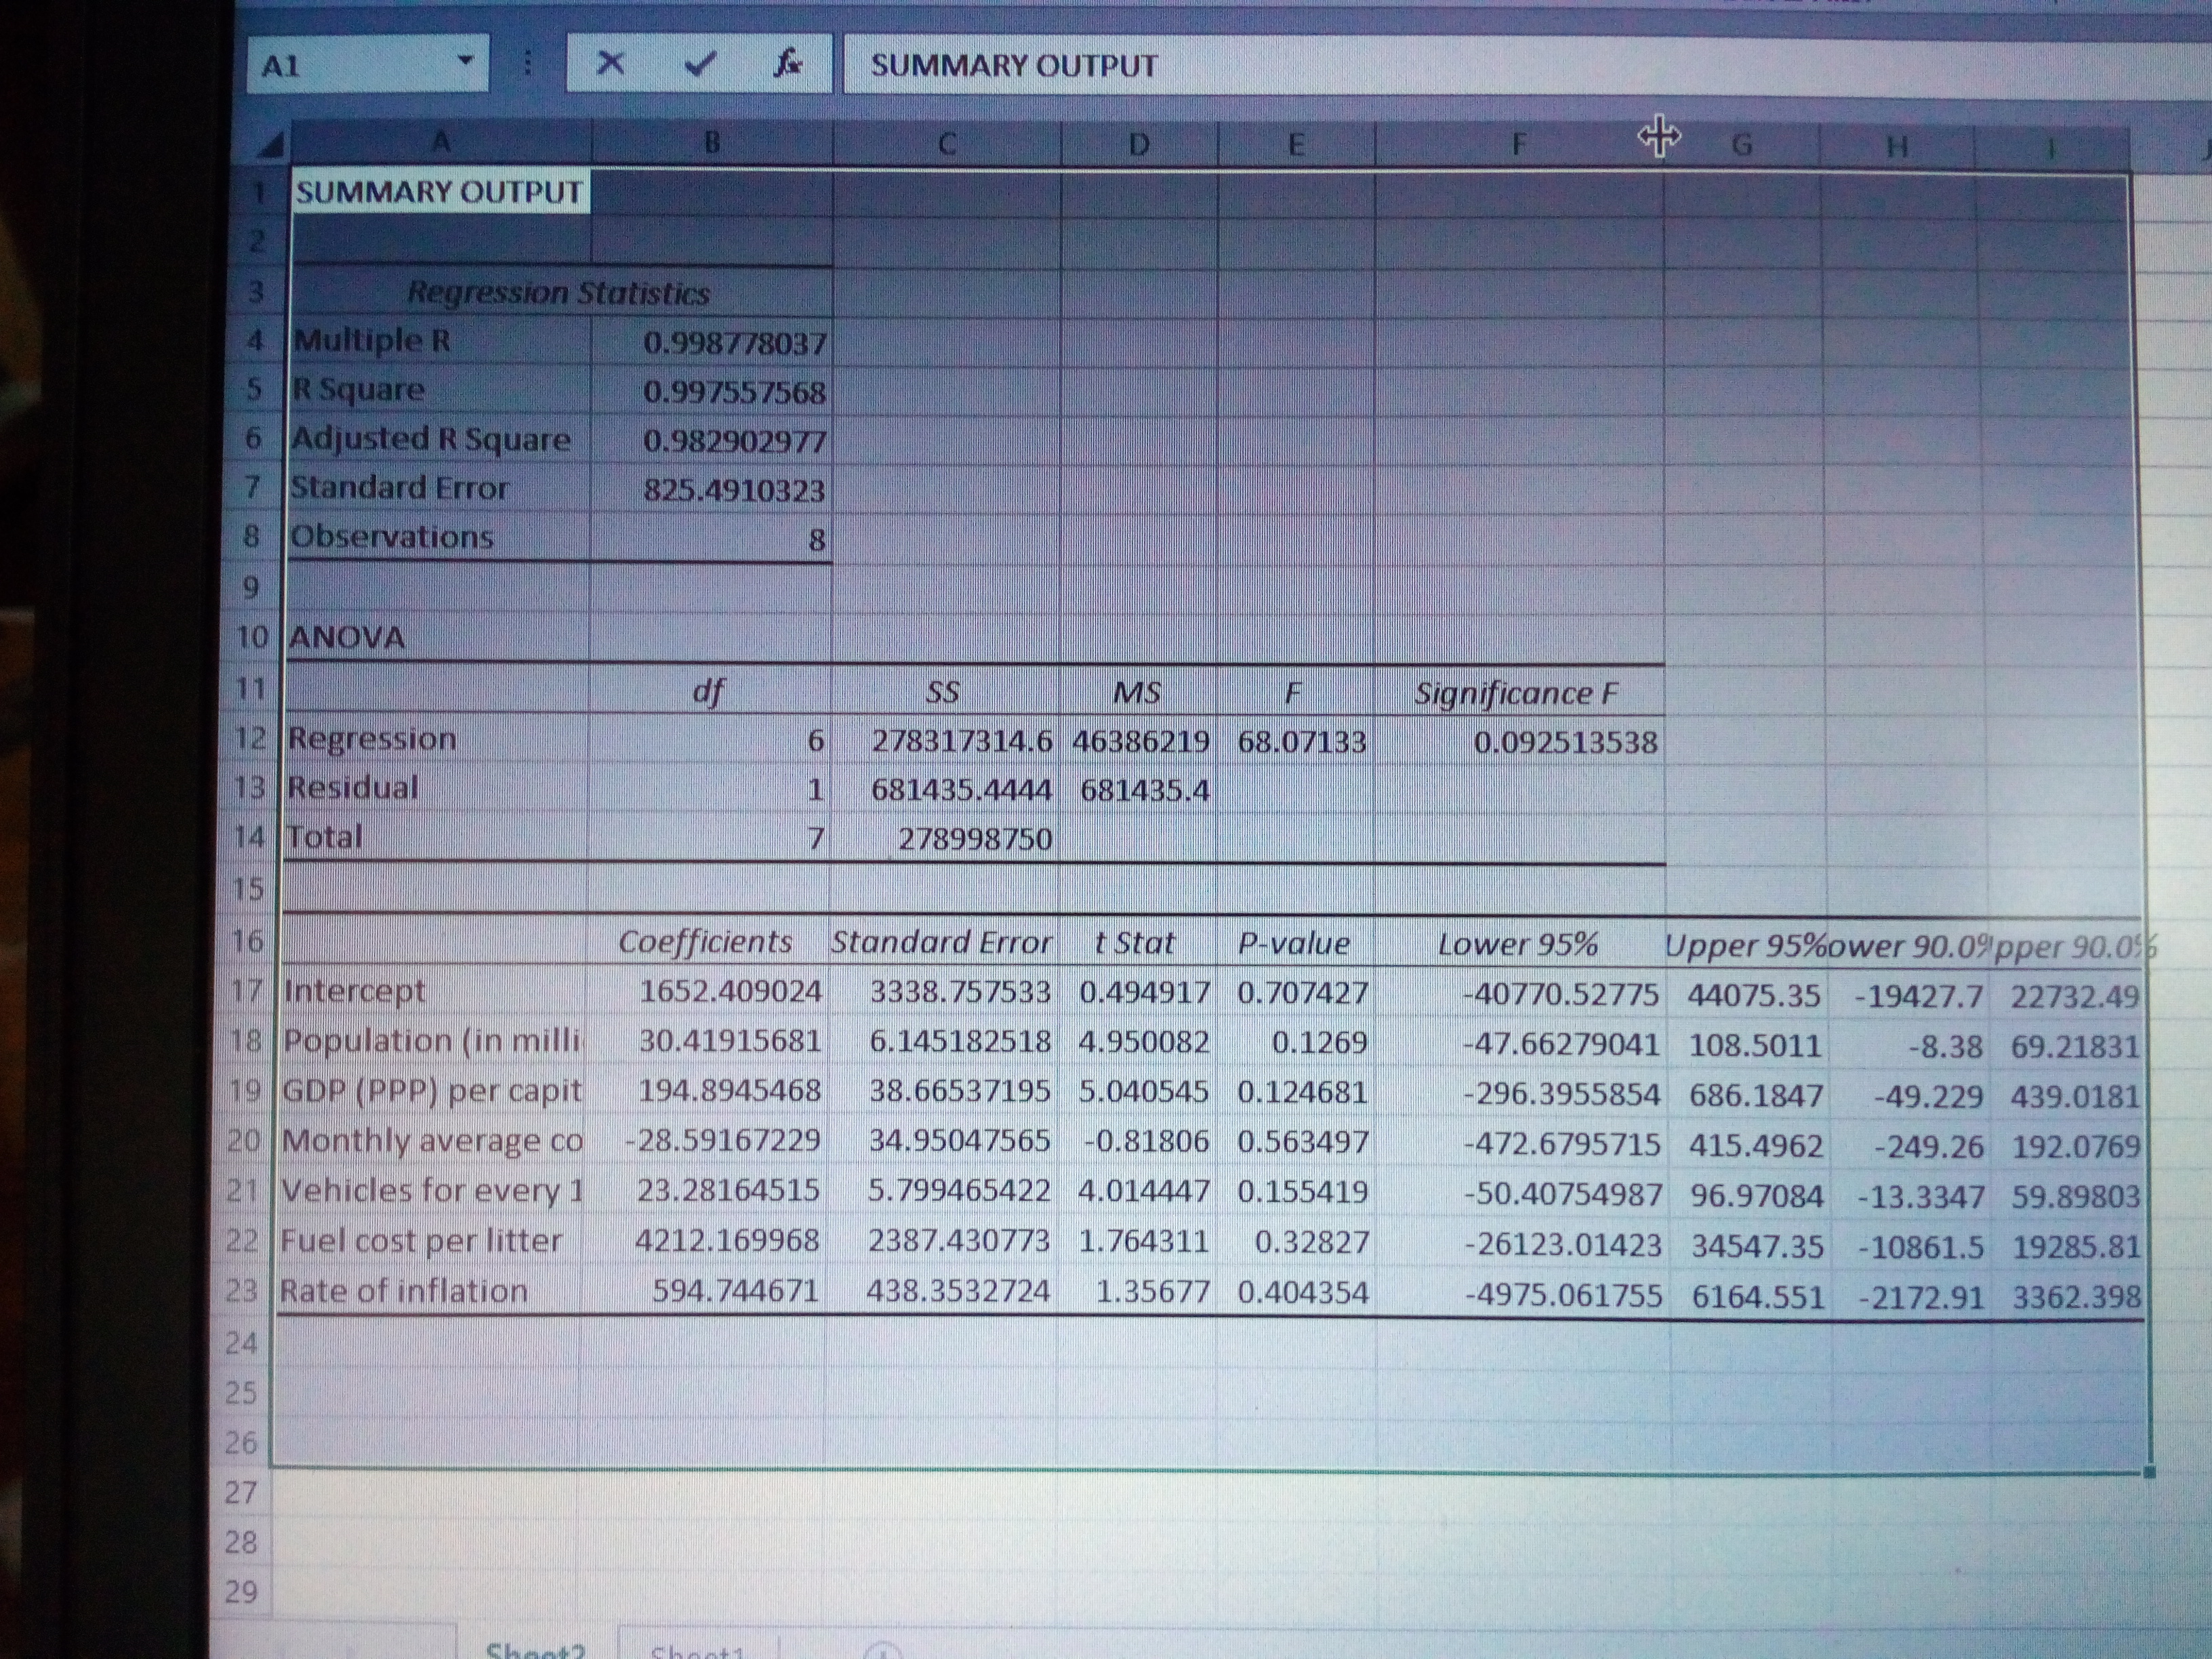Click the Cancel (X) formula bar icon
Image resolution: width=2212 pixels, height=1659 pixels.
610,63
